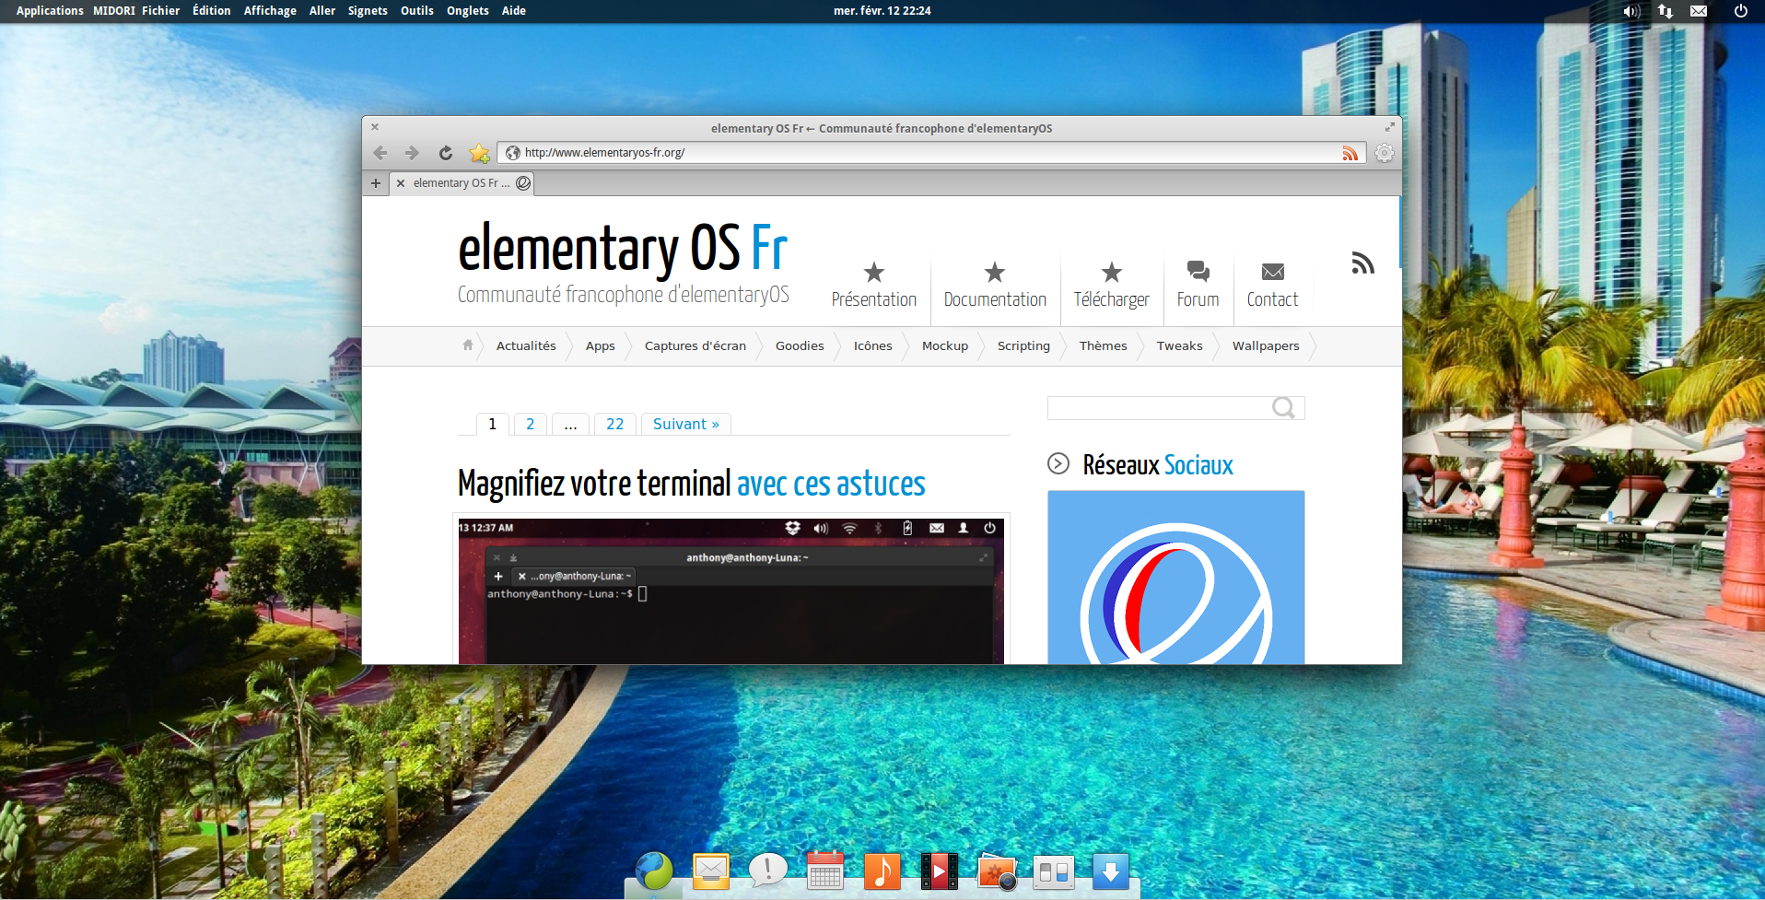This screenshot has width=1765, height=900.
Task: Maximize the Midori window with the expand icon
Action: click(x=1390, y=127)
